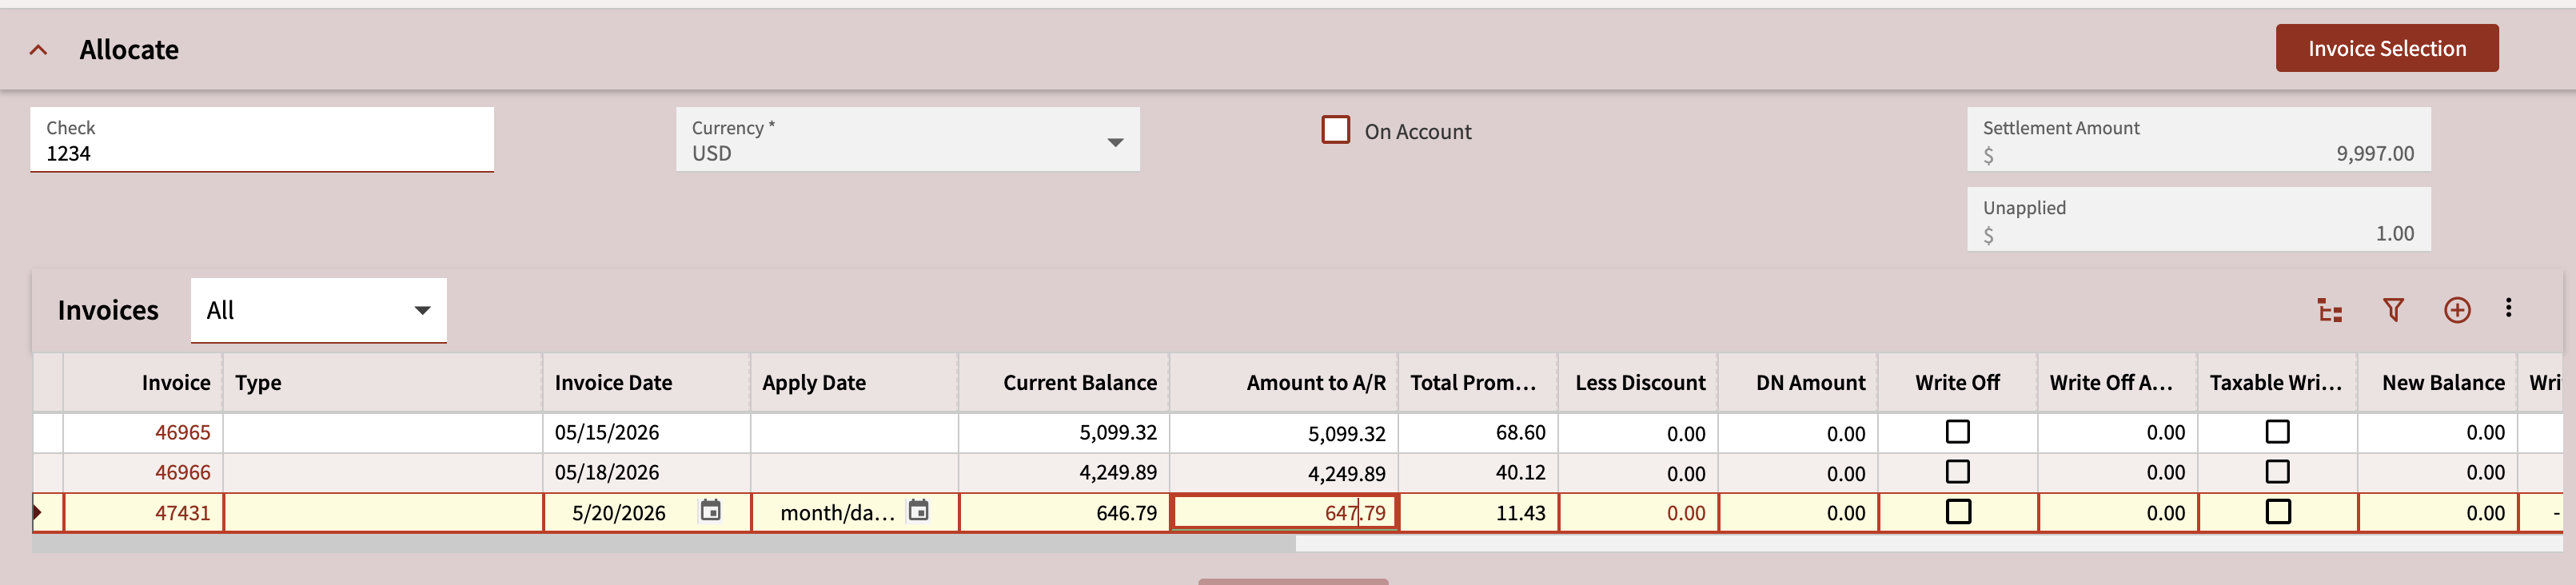Click the Total Promo cell 11.43
This screenshot has width=2576, height=585.
pyautogui.click(x=1479, y=513)
